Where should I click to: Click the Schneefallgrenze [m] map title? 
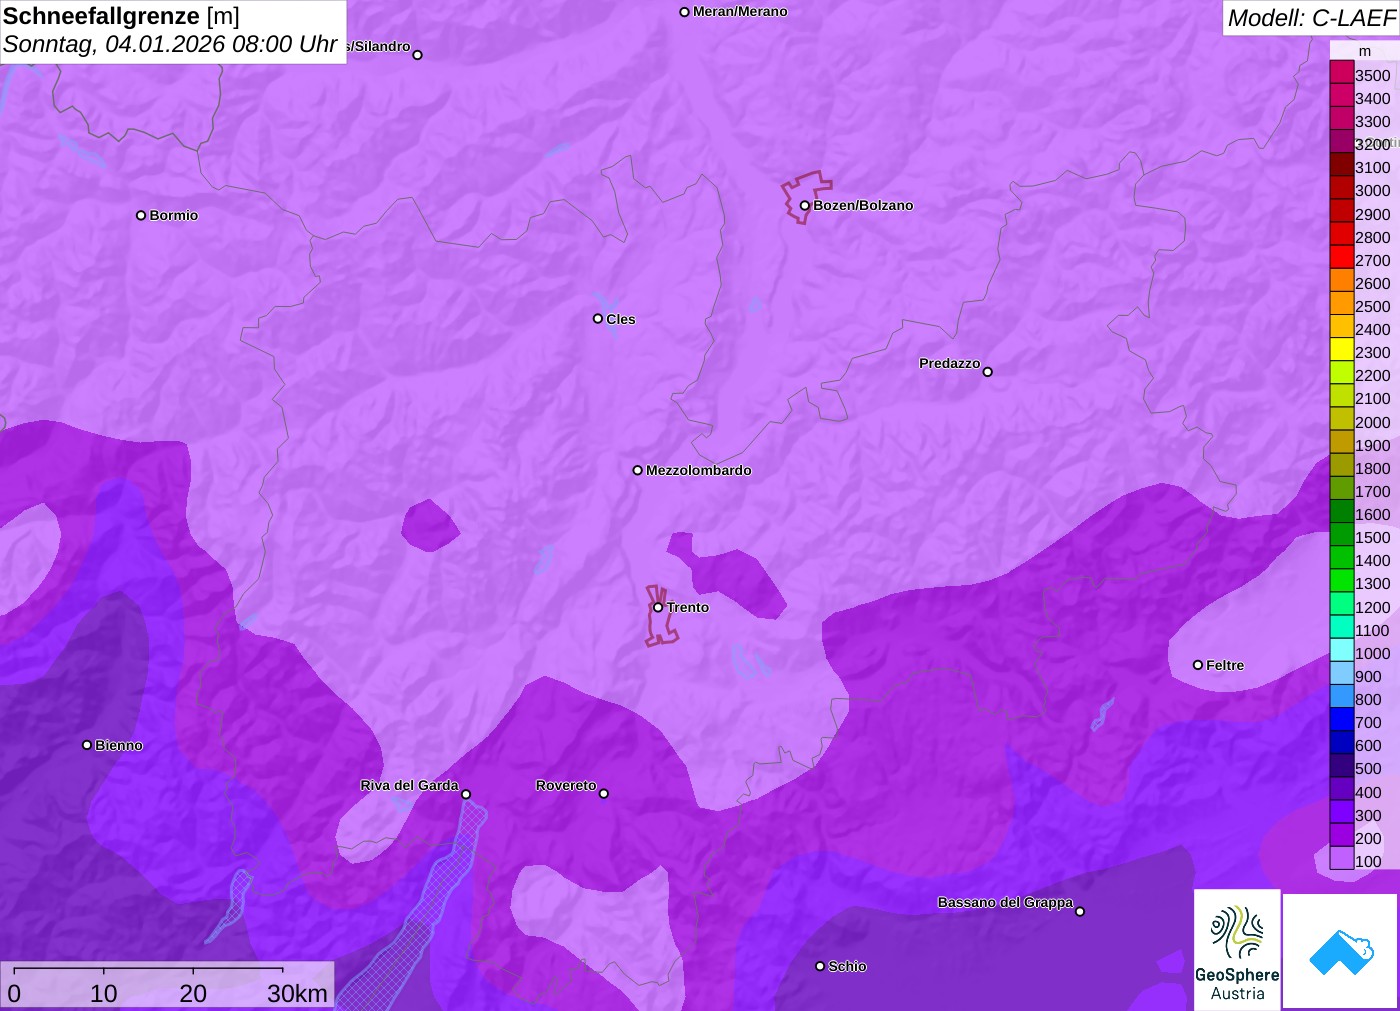click(x=121, y=16)
